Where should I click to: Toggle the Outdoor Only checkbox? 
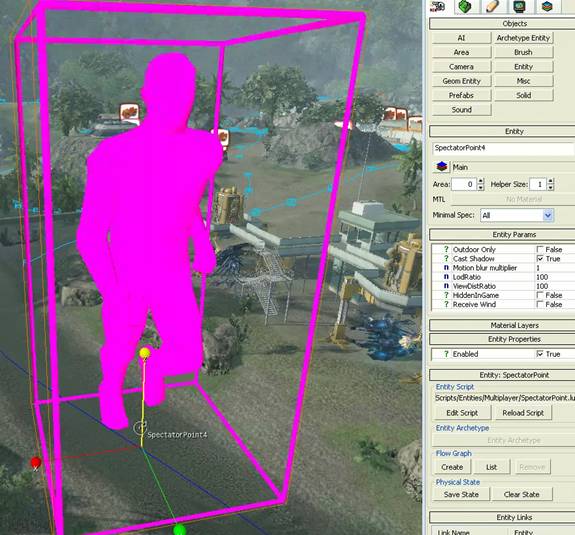pyautogui.click(x=540, y=249)
